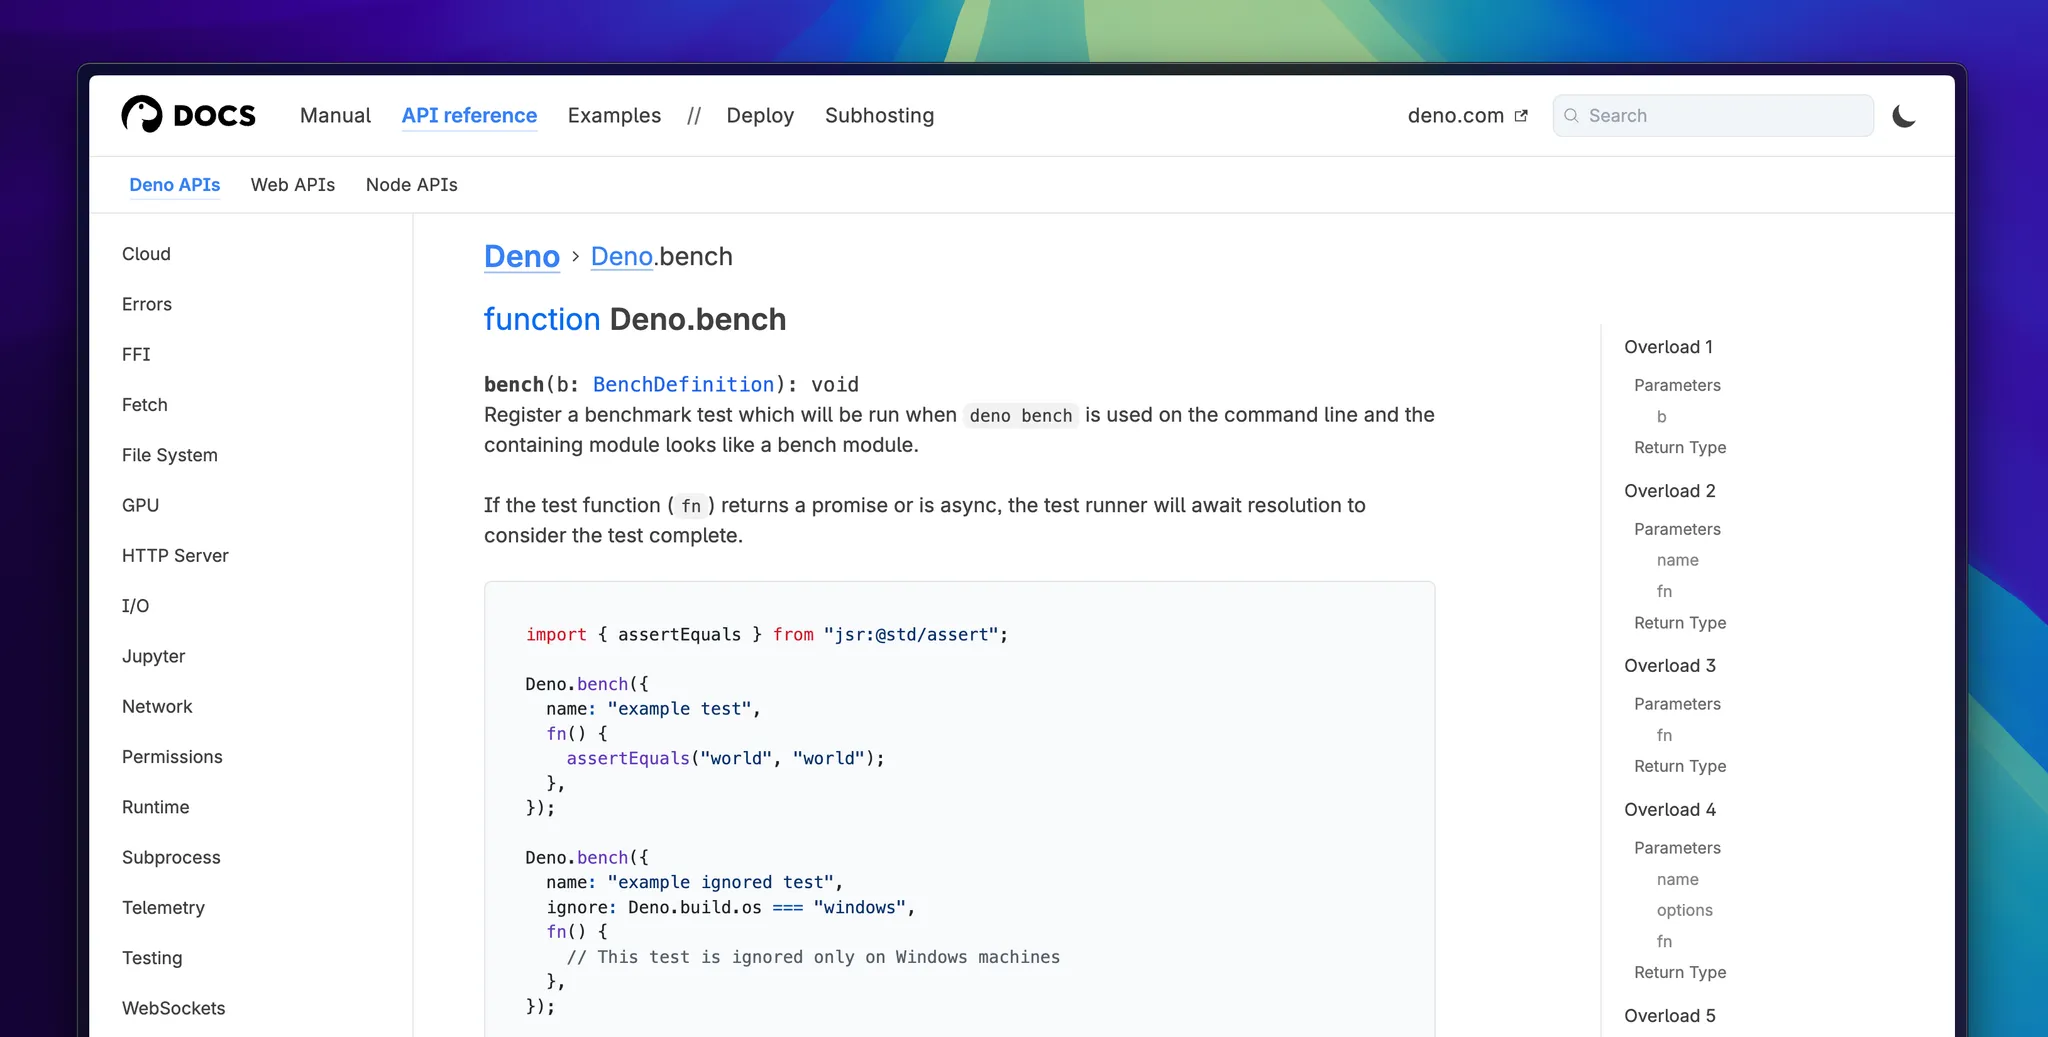This screenshot has height=1037, width=2048.
Task: Open the WebSockets sidebar entry
Action: click(x=173, y=1008)
